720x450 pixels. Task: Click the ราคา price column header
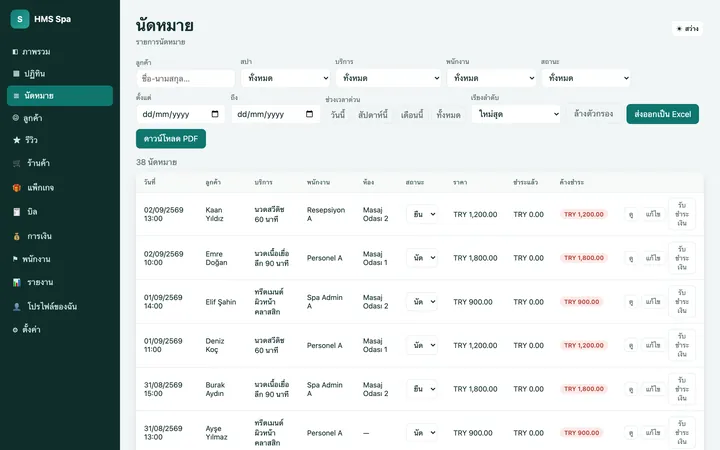[460, 182]
